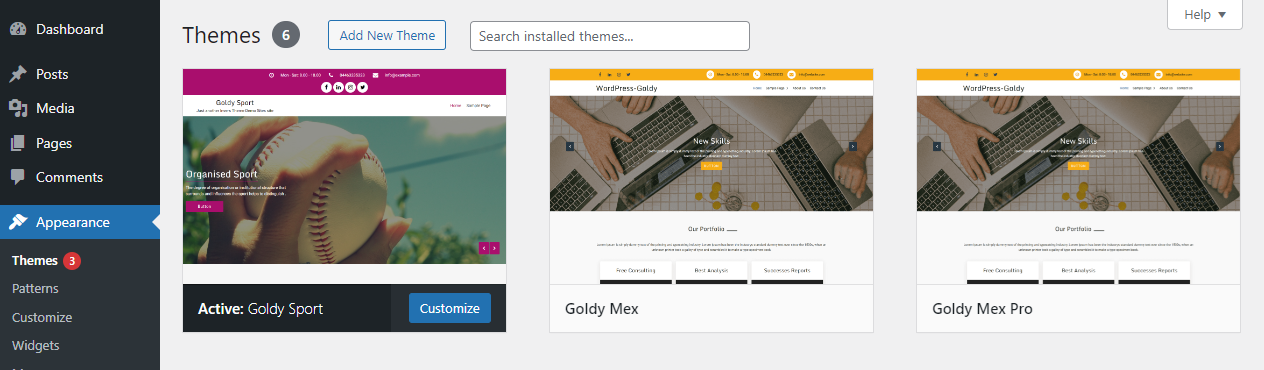Open Customize from Appearance submenu
Viewport: 1264px width, 370px height.
click(x=42, y=317)
